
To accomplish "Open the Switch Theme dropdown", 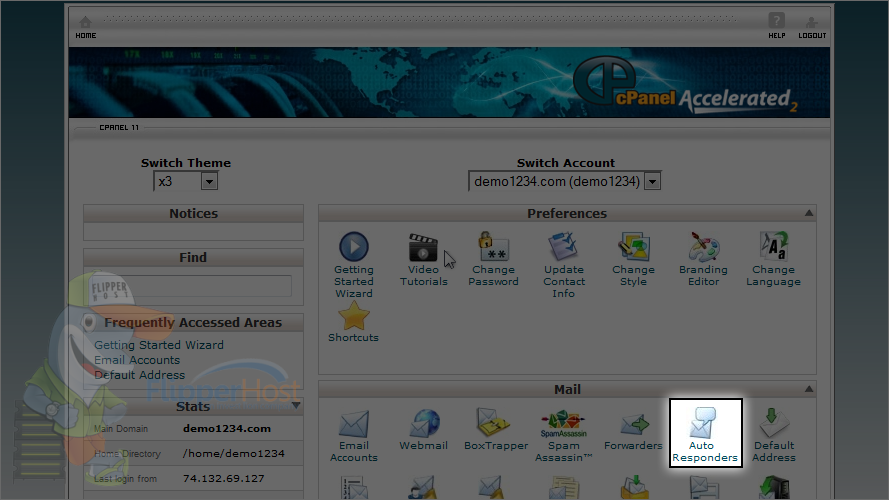I will tap(185, 181).
